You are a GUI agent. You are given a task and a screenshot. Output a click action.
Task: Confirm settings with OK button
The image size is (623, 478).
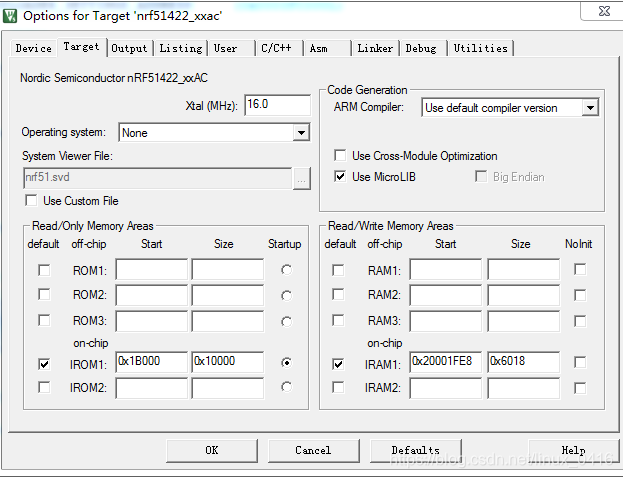click(212, 451)
